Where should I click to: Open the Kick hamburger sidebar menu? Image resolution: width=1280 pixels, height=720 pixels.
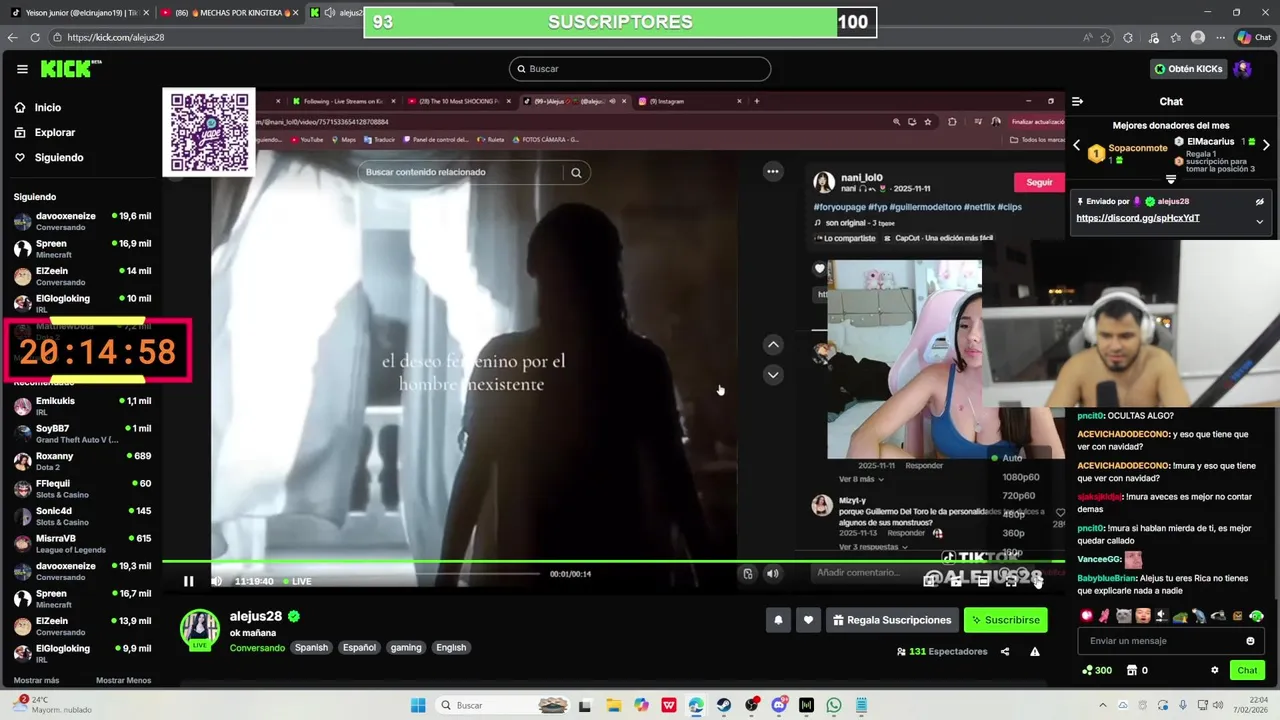[x=22, y=69]
